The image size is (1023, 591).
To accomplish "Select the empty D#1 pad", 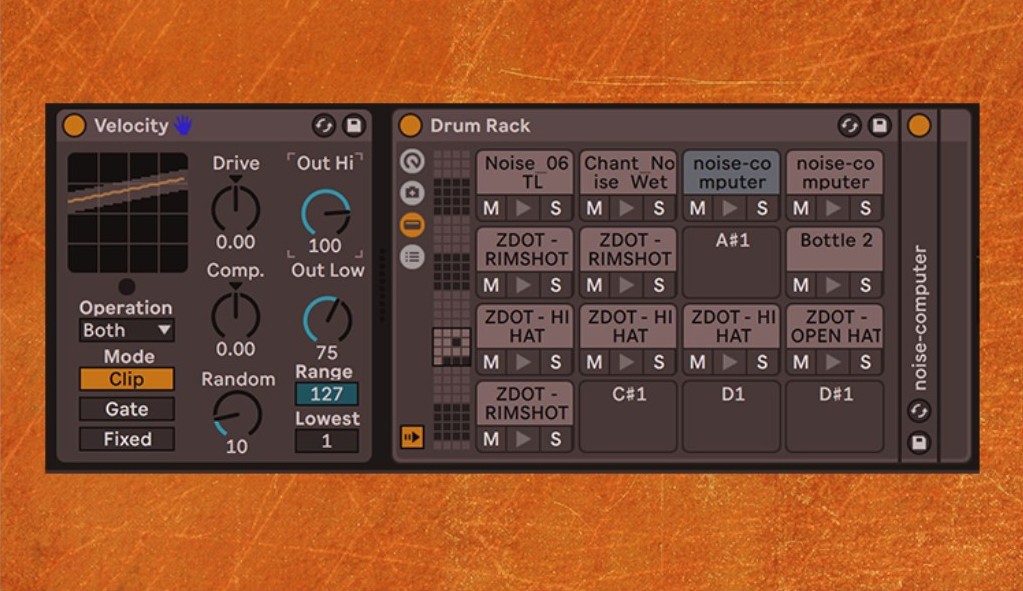I will pos(834,416).
